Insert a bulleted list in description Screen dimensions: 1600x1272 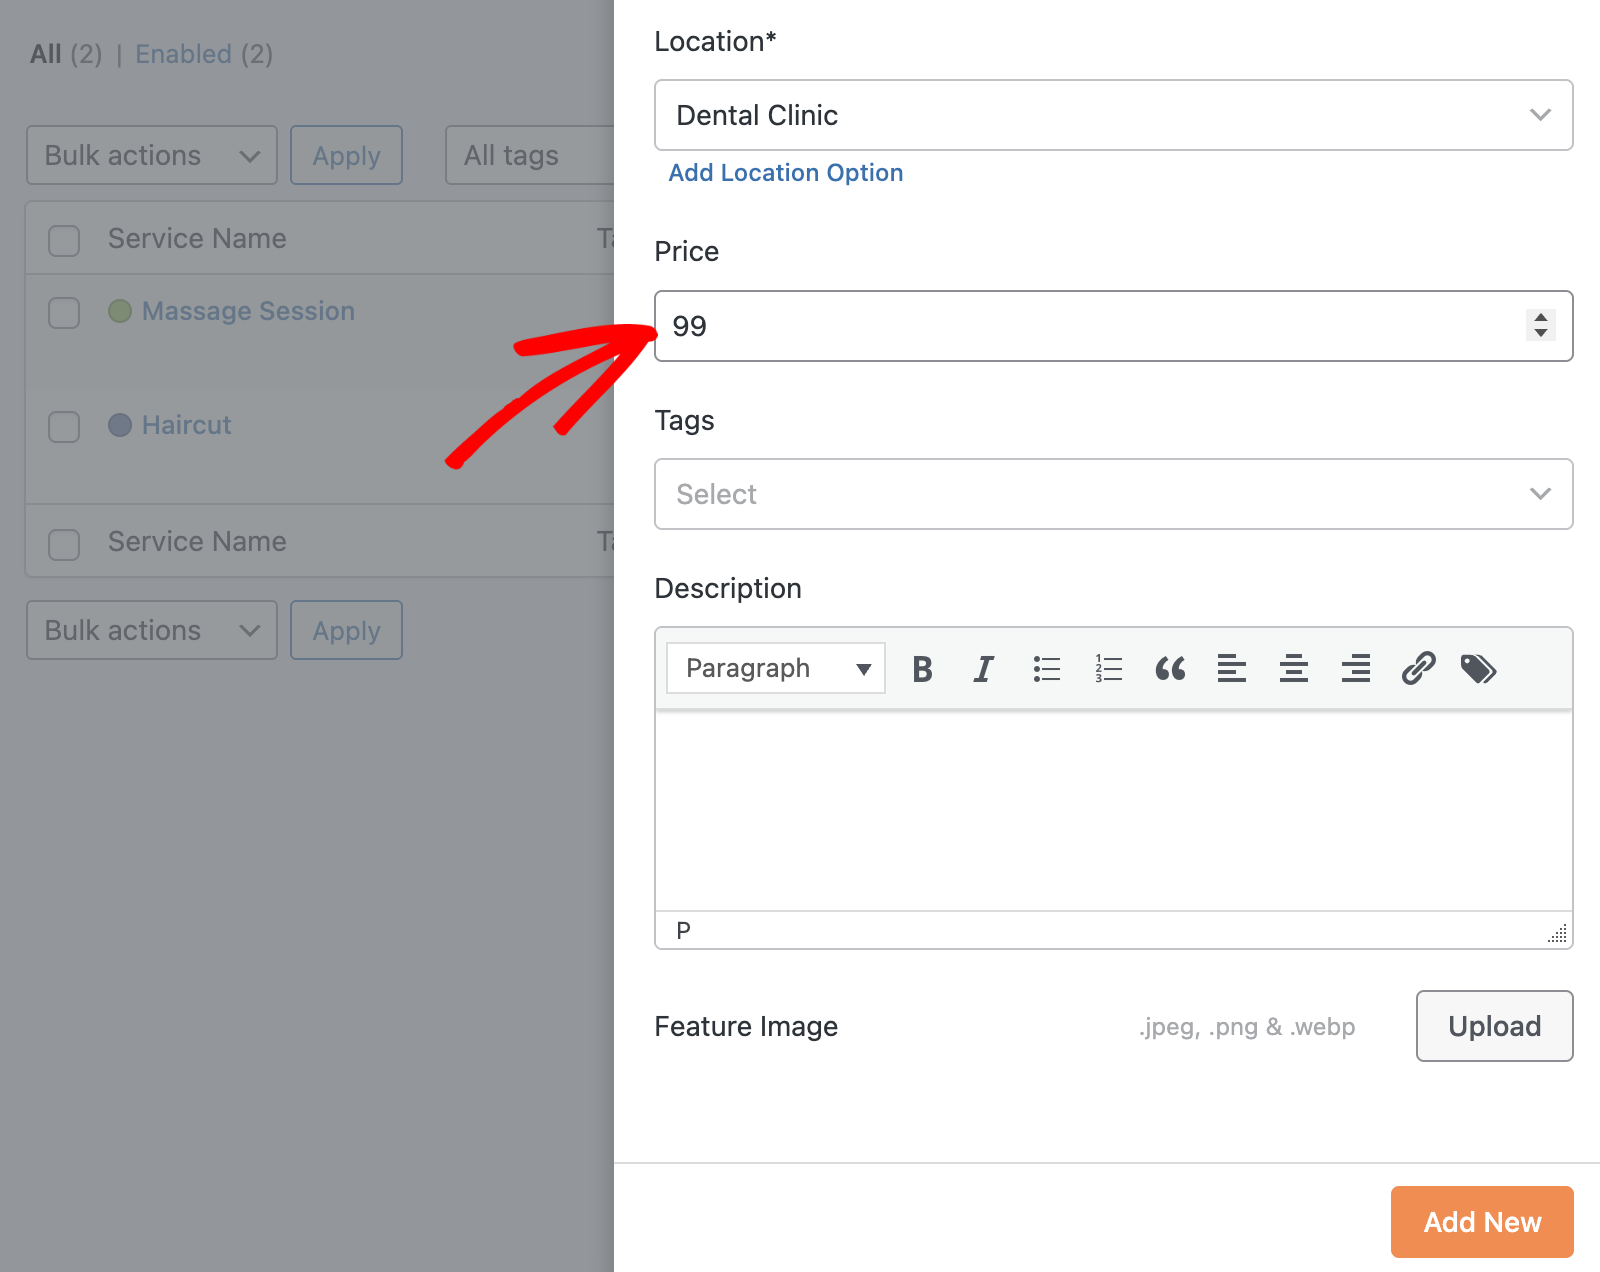pos(1046,669)
